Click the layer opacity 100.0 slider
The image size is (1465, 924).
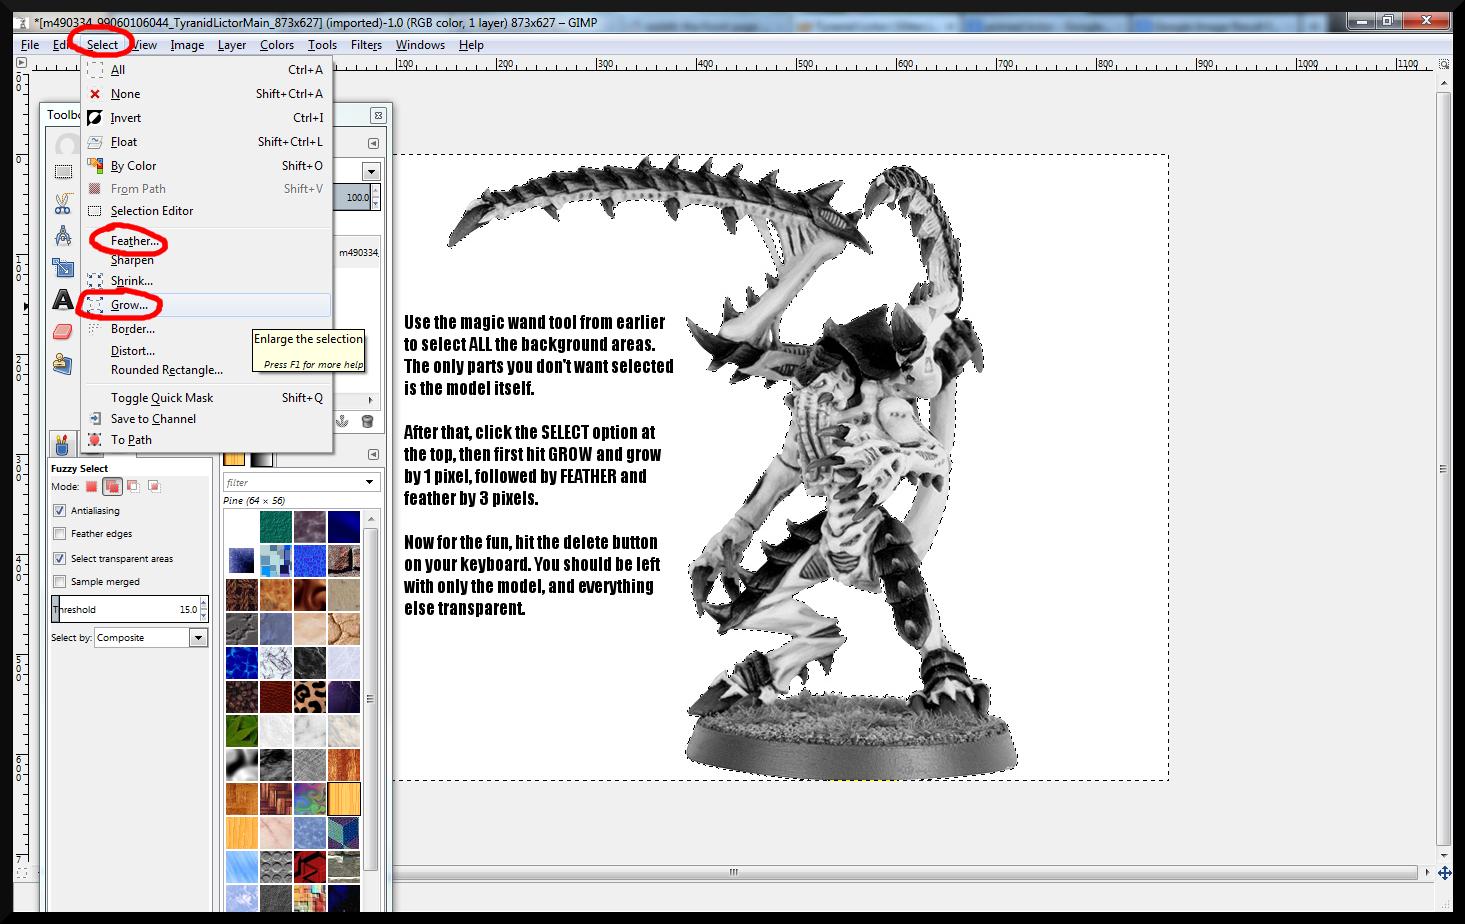[x=357, y=198]
